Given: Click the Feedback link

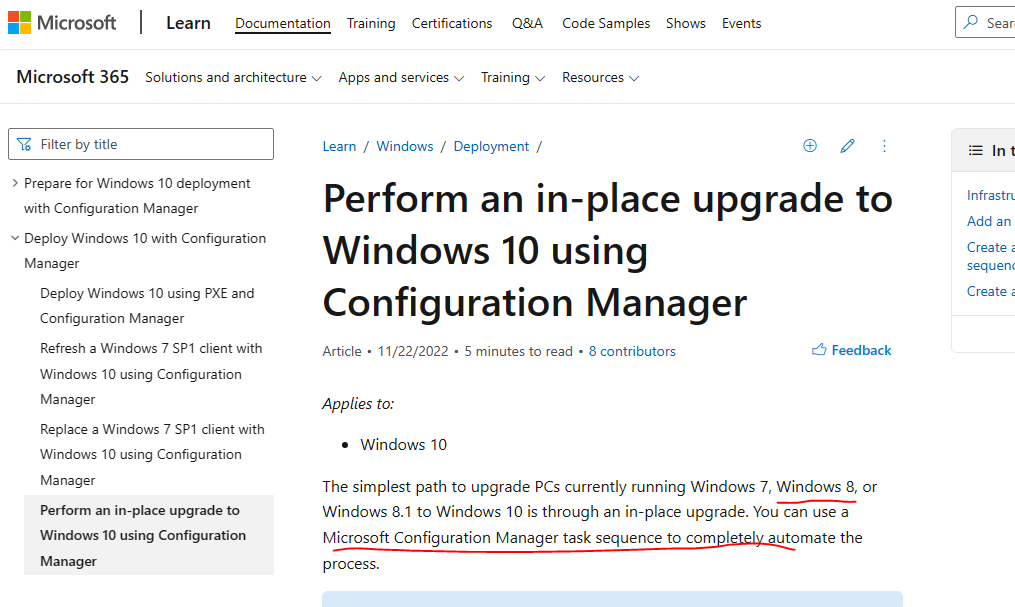Looking at the screenshot, I should coord(861,350).
